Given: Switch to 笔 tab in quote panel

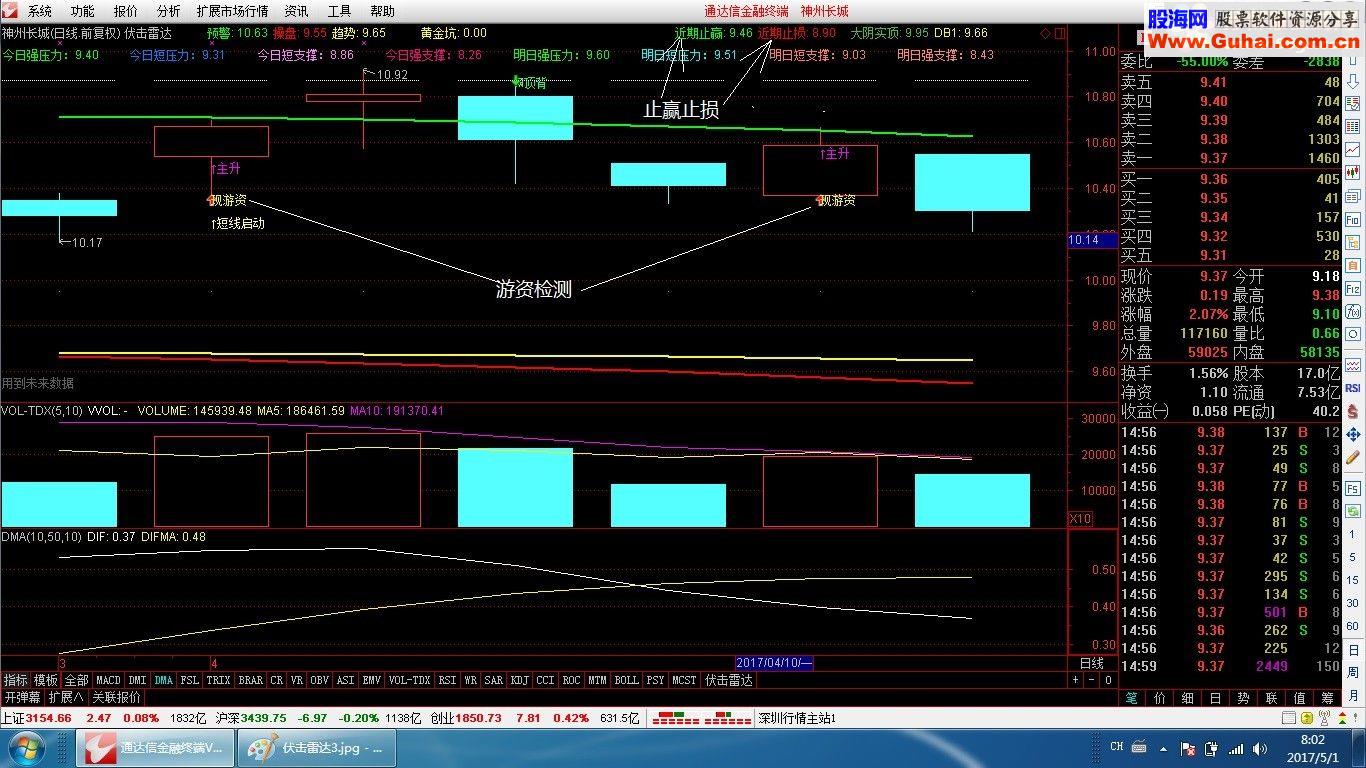Looking at the screenshot, I should point(1132,698).
